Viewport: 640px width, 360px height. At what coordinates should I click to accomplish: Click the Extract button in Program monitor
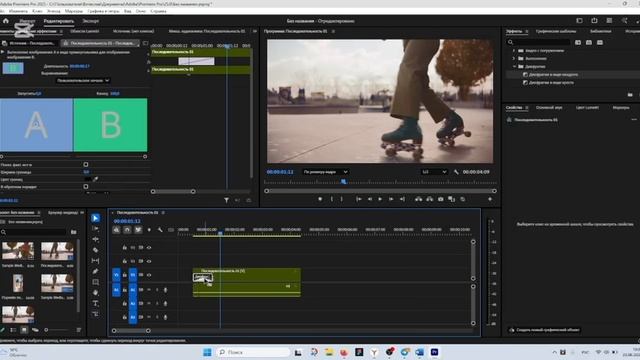429,199
